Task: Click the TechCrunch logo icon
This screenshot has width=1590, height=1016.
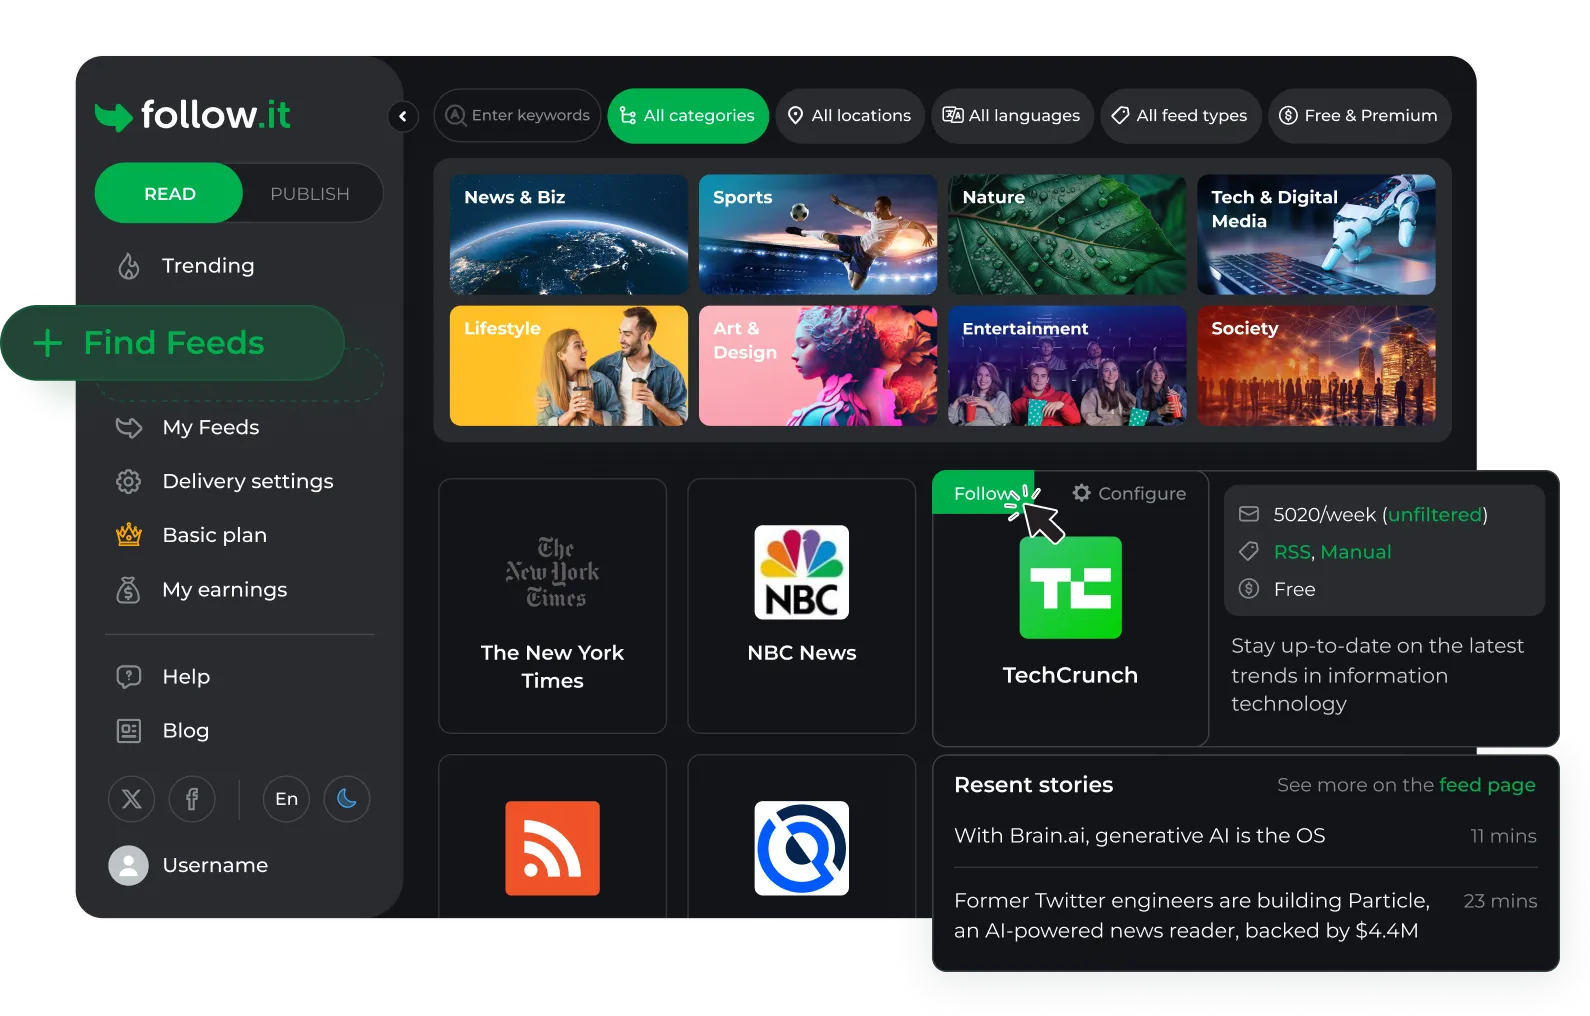Action: click(x=1070, y=588)
